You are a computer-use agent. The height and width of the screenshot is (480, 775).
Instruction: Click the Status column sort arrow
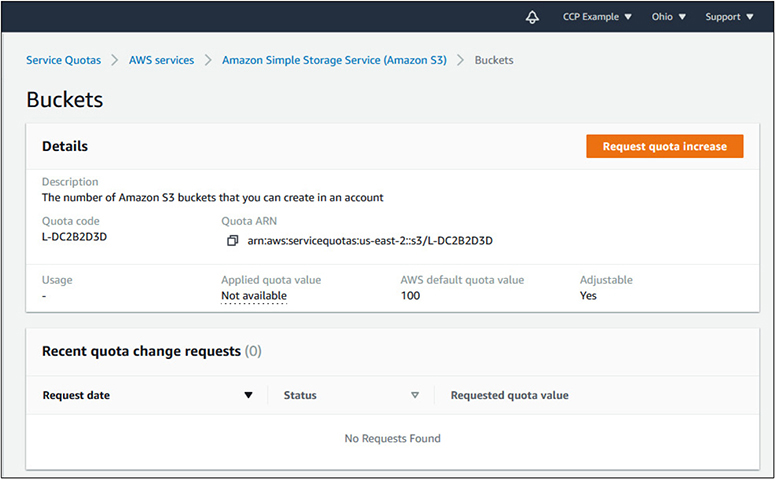point(415,396)
